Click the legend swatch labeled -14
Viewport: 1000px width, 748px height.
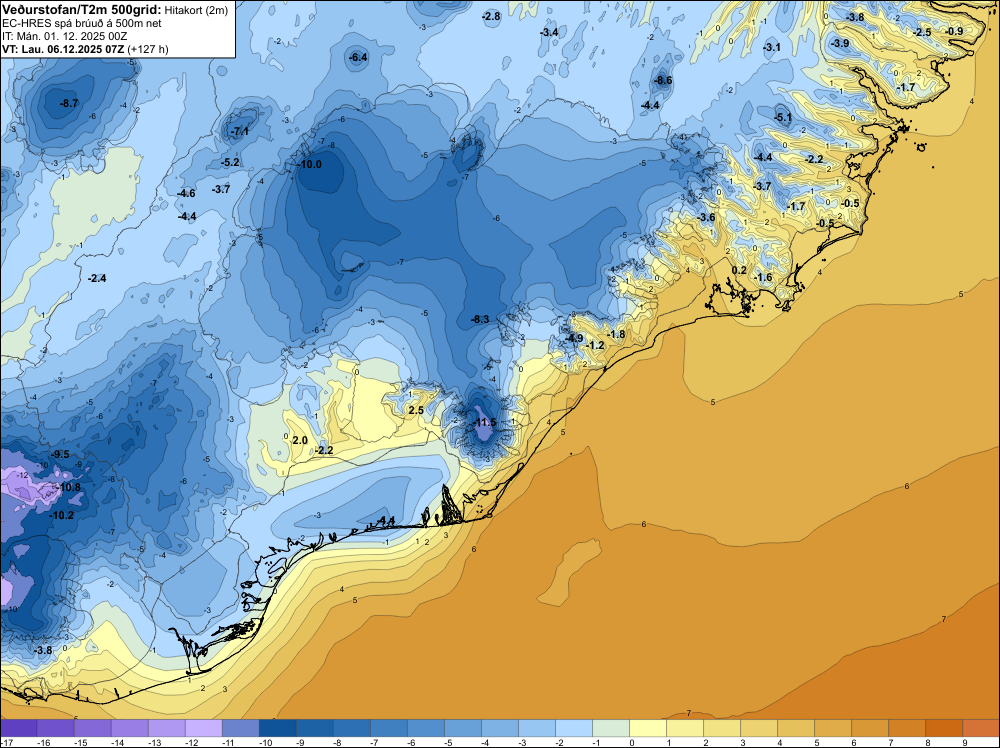point(130,728)
